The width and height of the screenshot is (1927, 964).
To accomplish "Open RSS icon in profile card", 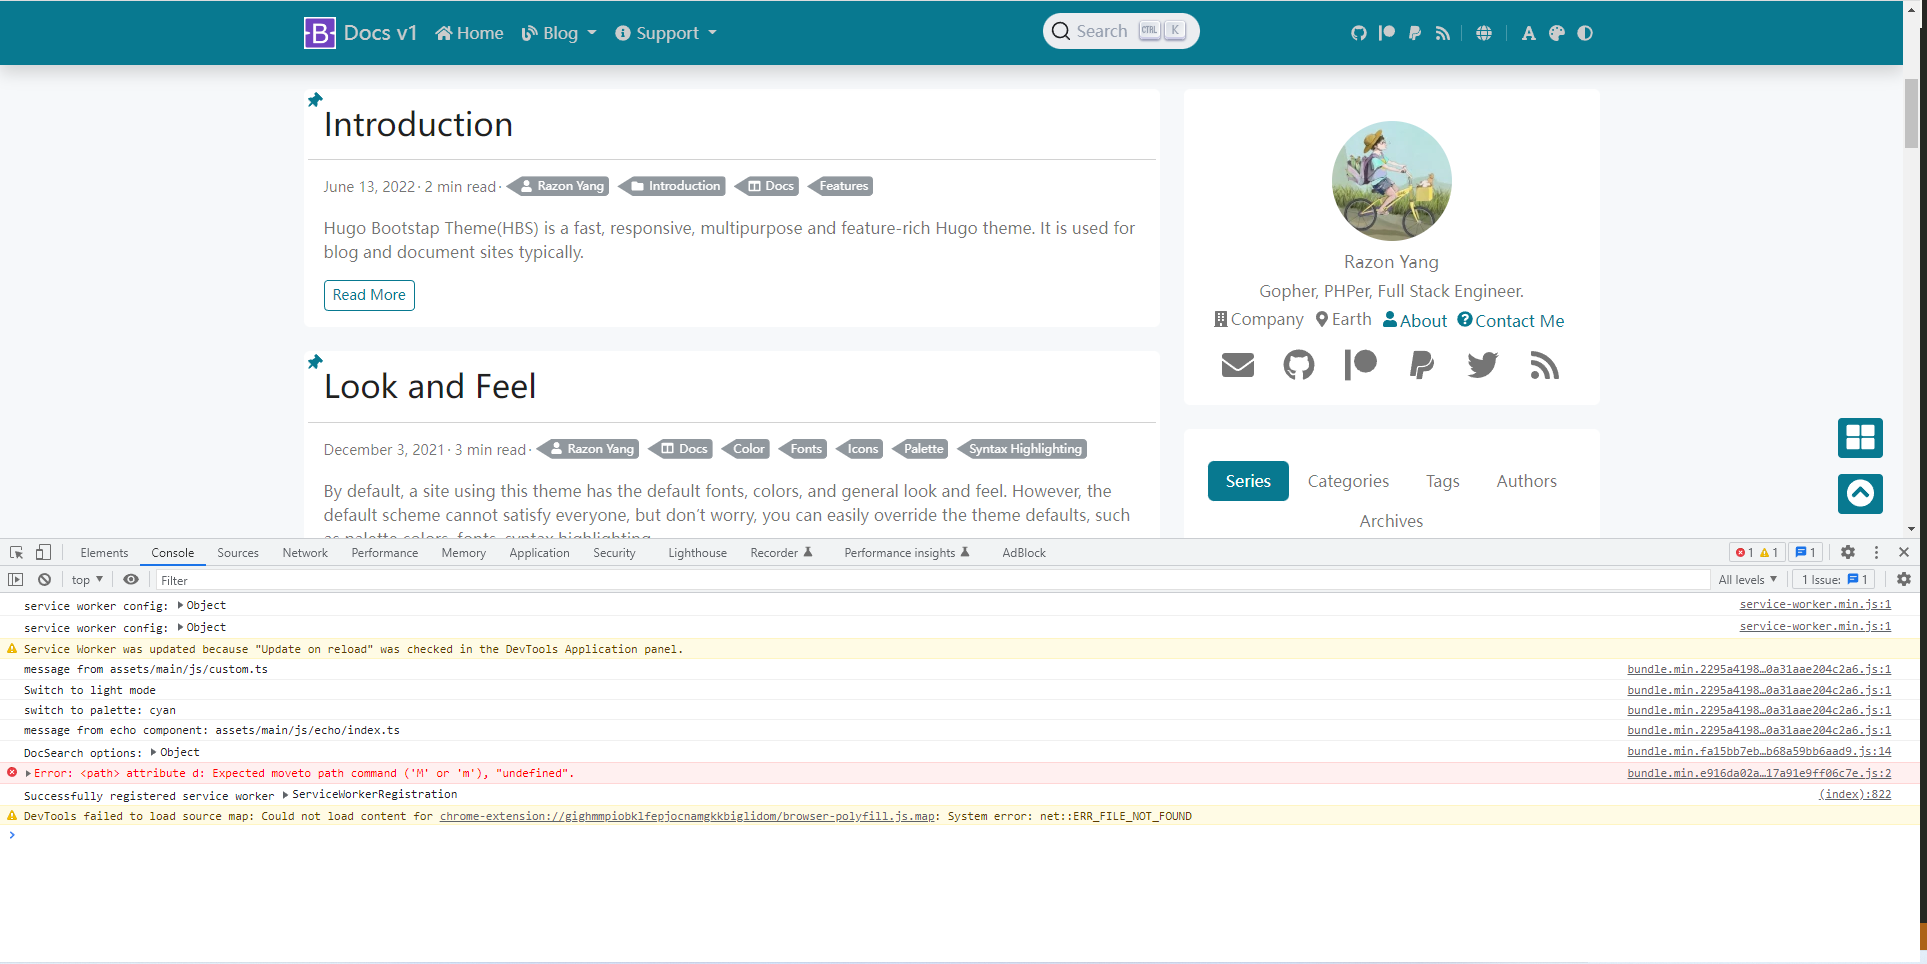I will pos(1545,365).
